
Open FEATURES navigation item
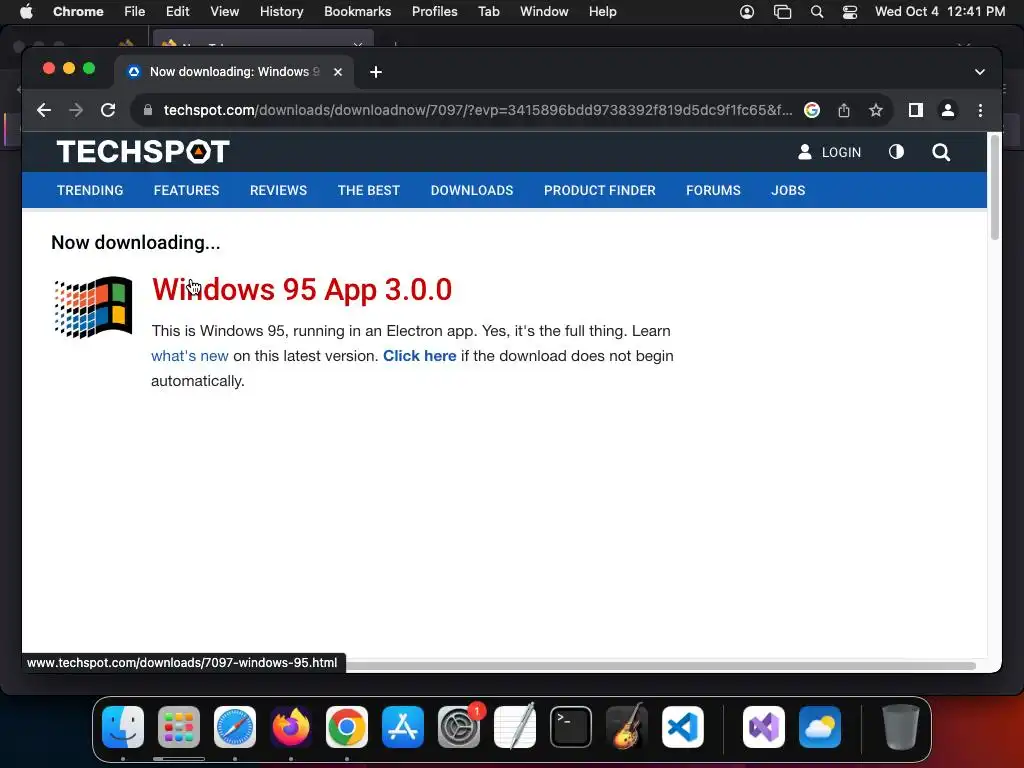click(186, 190)
